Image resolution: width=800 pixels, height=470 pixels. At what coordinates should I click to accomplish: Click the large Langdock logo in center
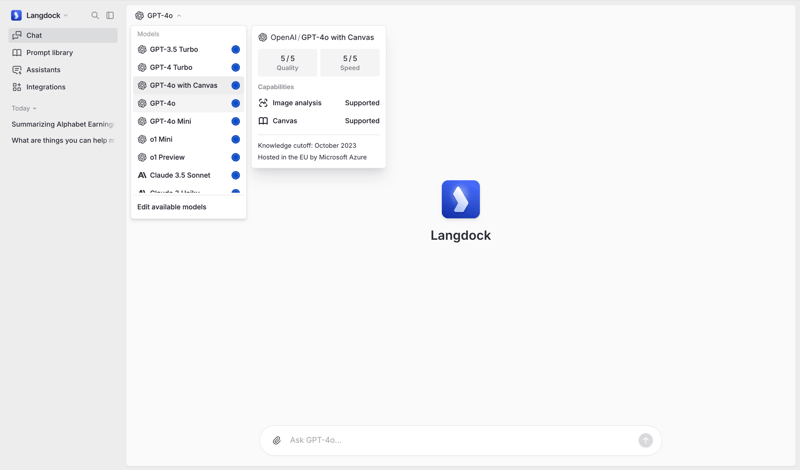coord(461,199)
